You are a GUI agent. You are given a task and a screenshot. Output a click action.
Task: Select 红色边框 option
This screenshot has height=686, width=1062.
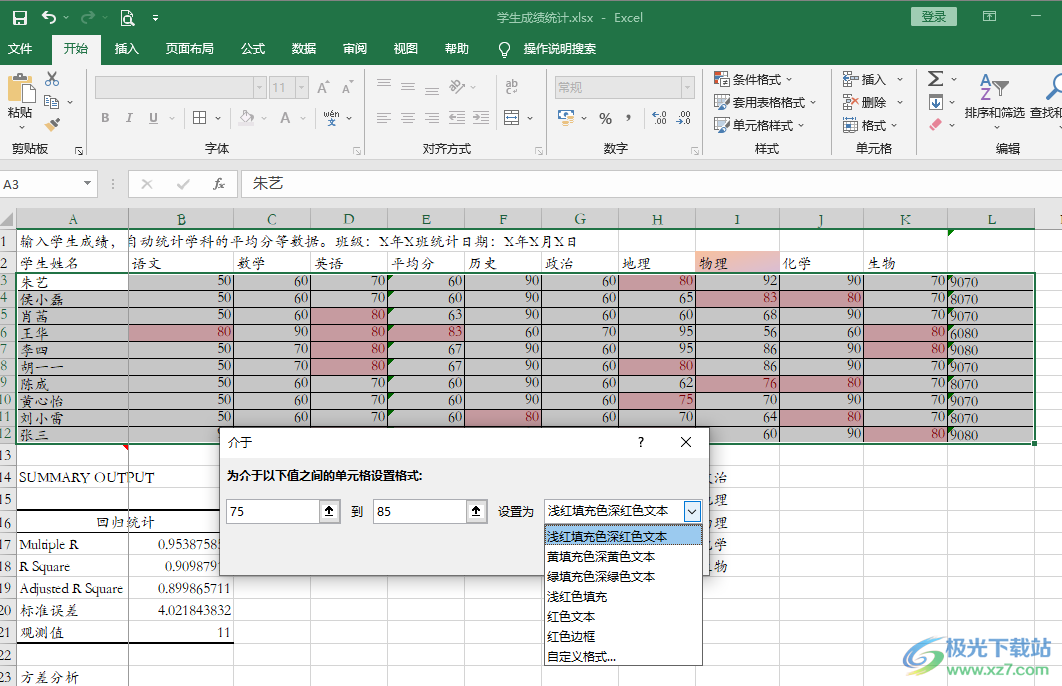[x=623, y=637]
